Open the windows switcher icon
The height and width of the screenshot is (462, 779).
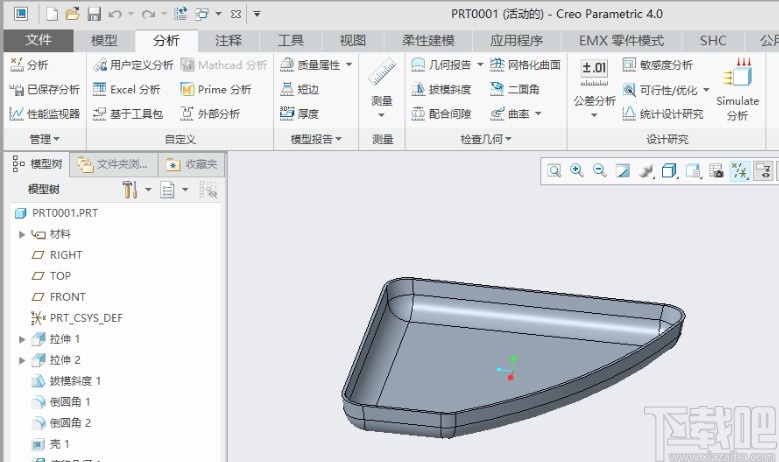pos(202,14)
